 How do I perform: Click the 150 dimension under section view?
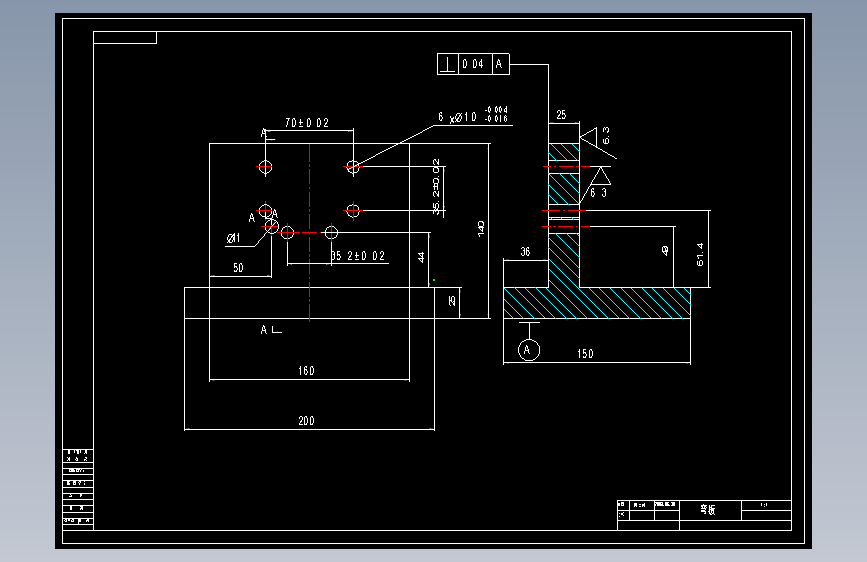(x=585, y=354)
